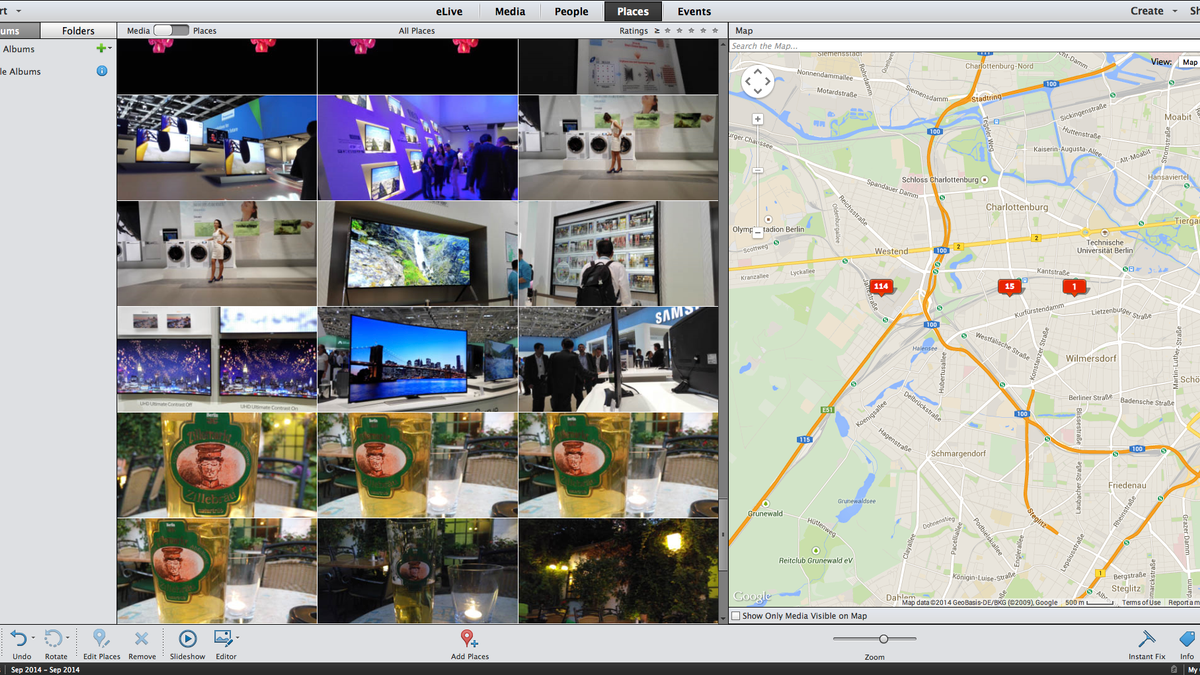This screenshot has height=675, width=1200.
Task: Adjust the thumbnail Zoom slider
Action: point(875,638)
